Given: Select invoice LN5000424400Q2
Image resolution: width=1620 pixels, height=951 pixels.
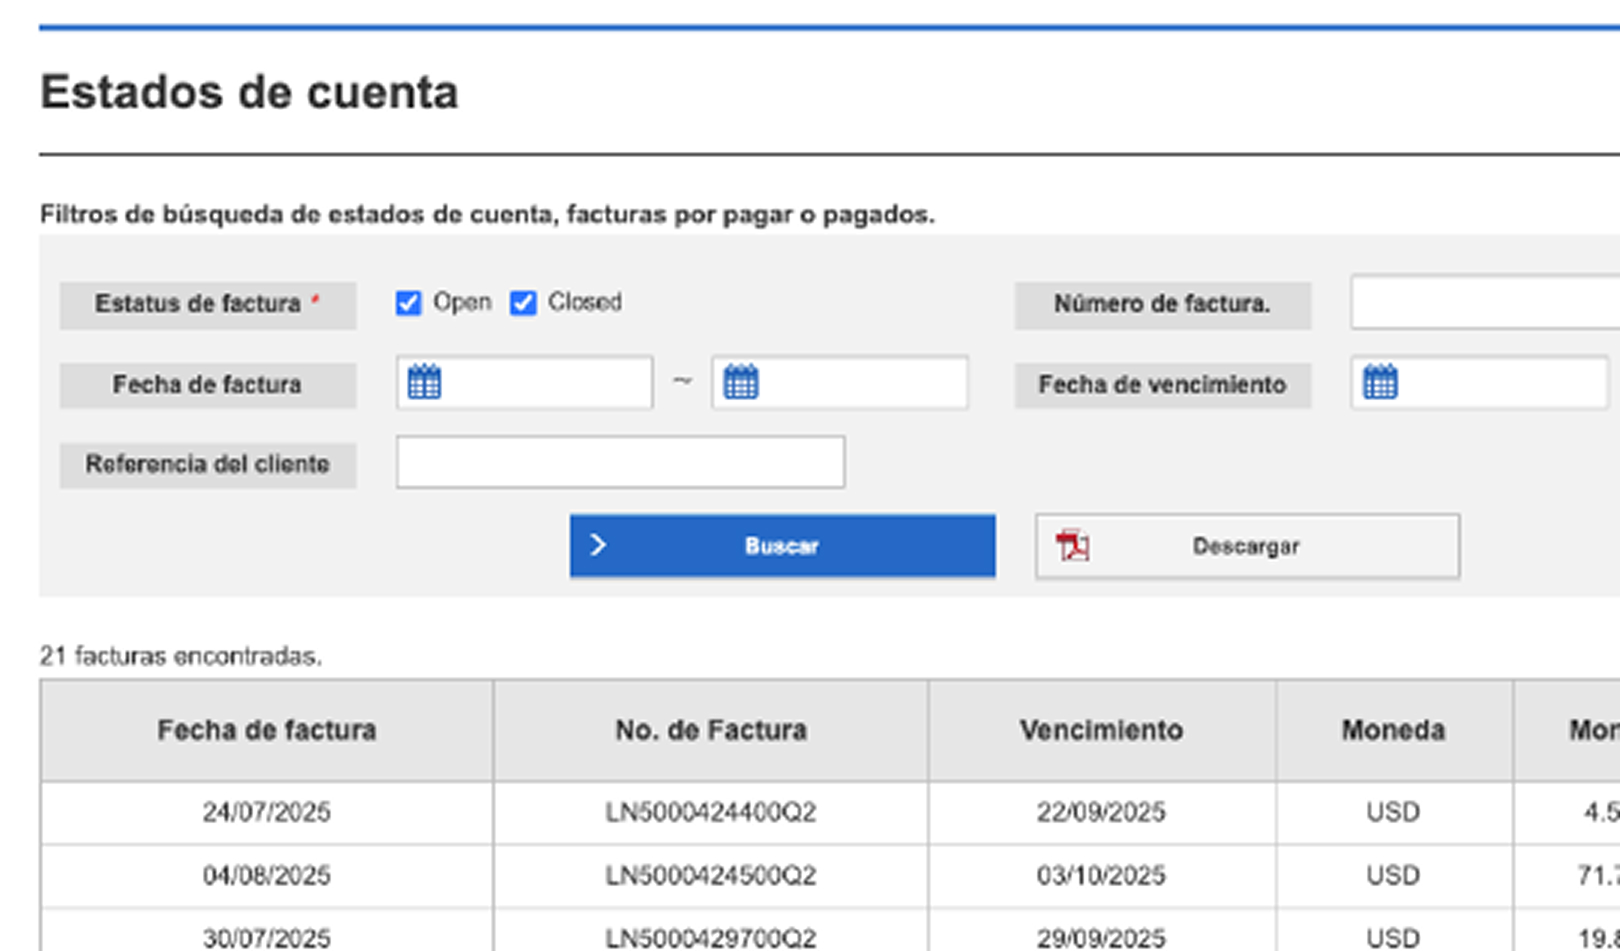Looking at the screenshot, I should tap(710, 812).
